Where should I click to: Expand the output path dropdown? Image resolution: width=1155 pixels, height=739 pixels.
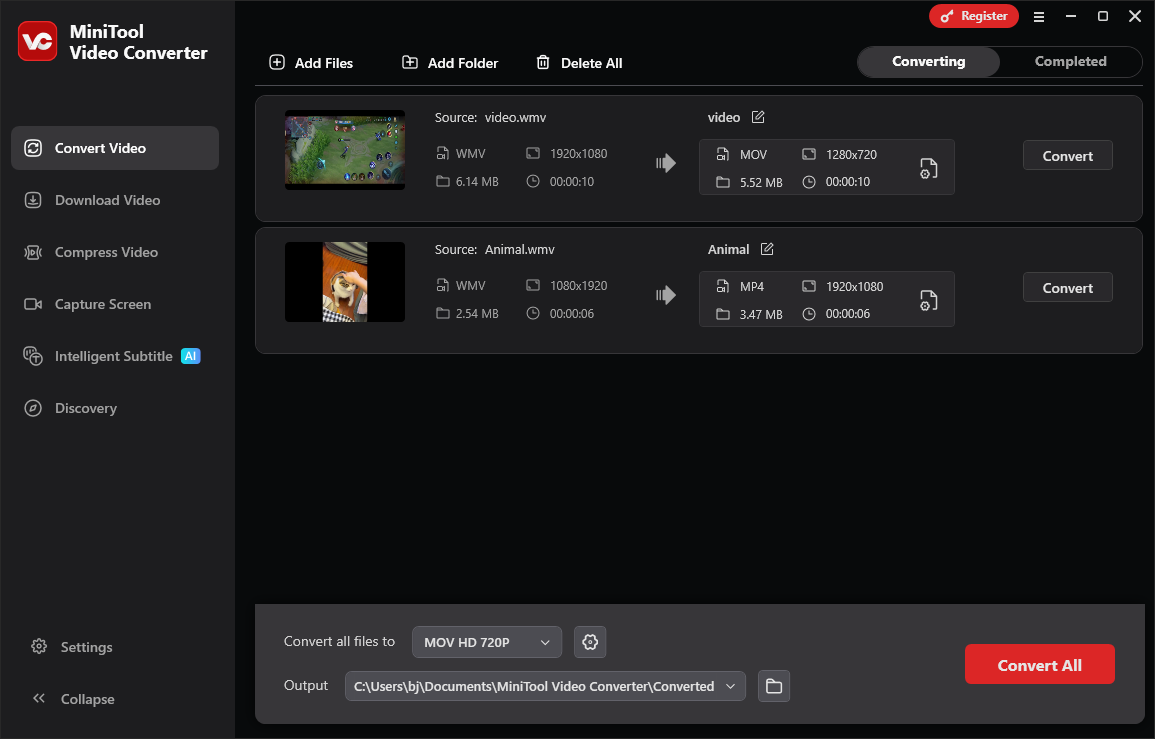pos(731,686)
